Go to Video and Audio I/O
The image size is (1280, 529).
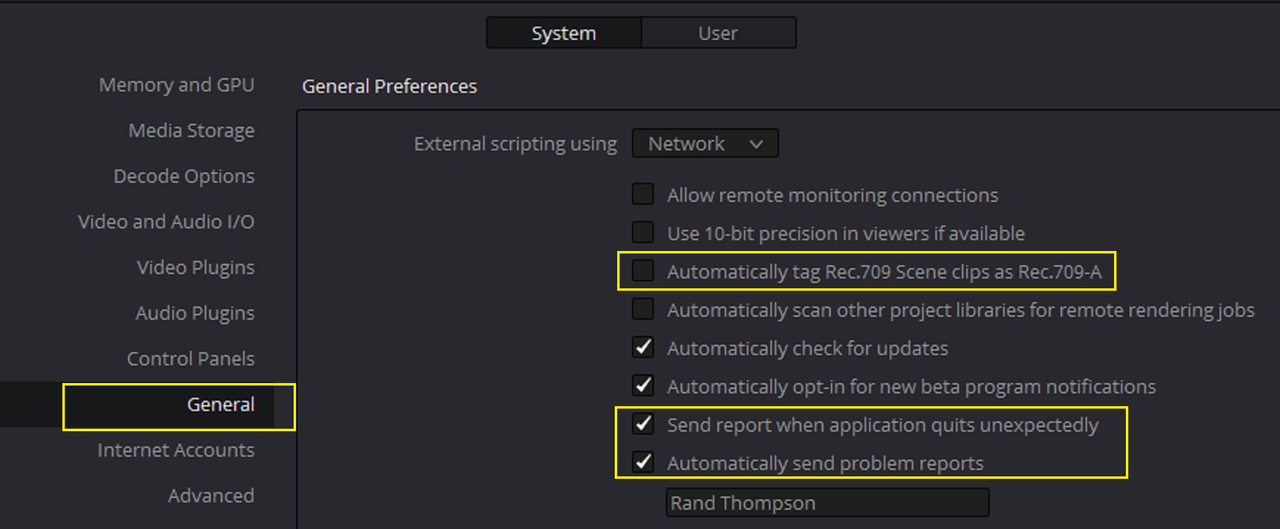point(166,222)
